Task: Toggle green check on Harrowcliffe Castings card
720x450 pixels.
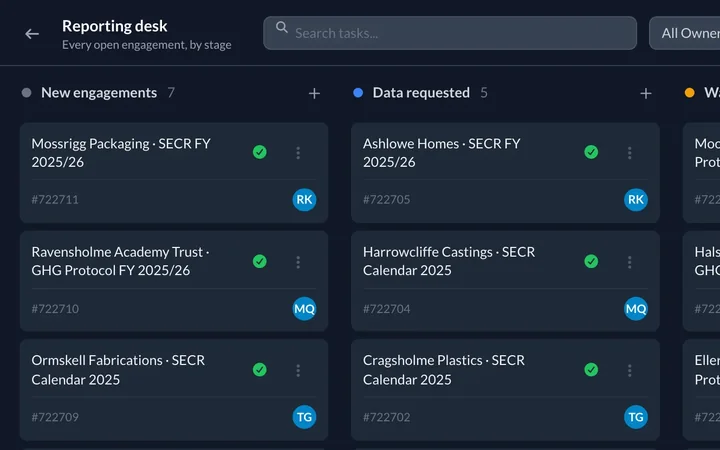Action: tap(591, 261)
